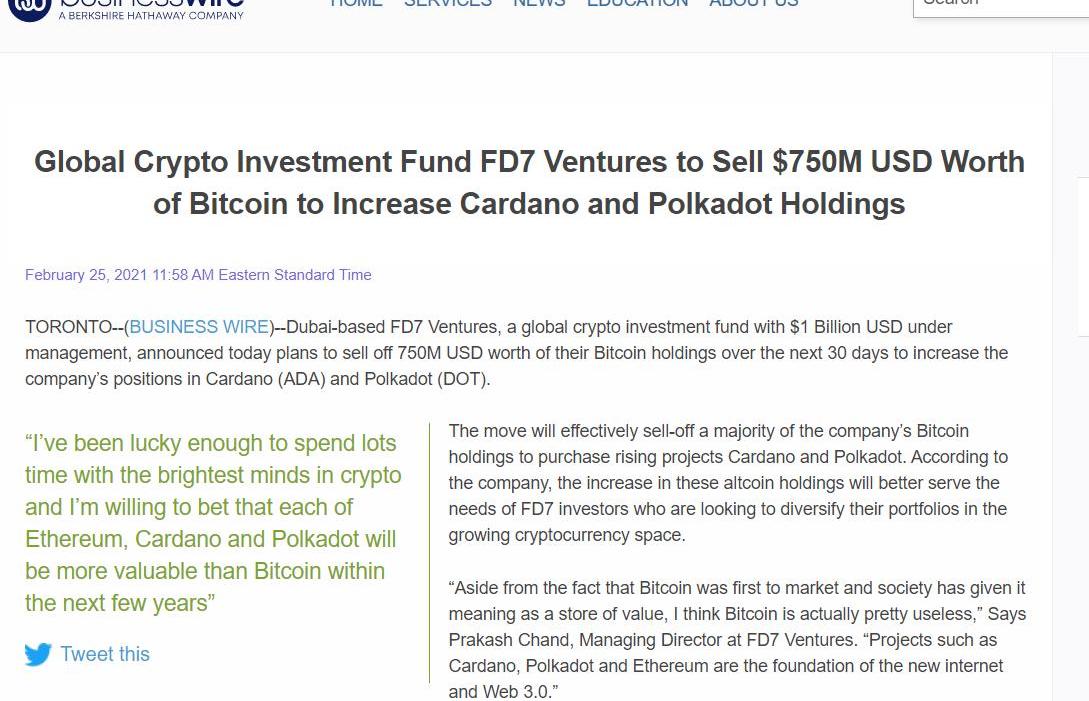1089x701 pixels.
Task: Click the February 25, 2021 timestamp
Action: [x=198, y=275]
